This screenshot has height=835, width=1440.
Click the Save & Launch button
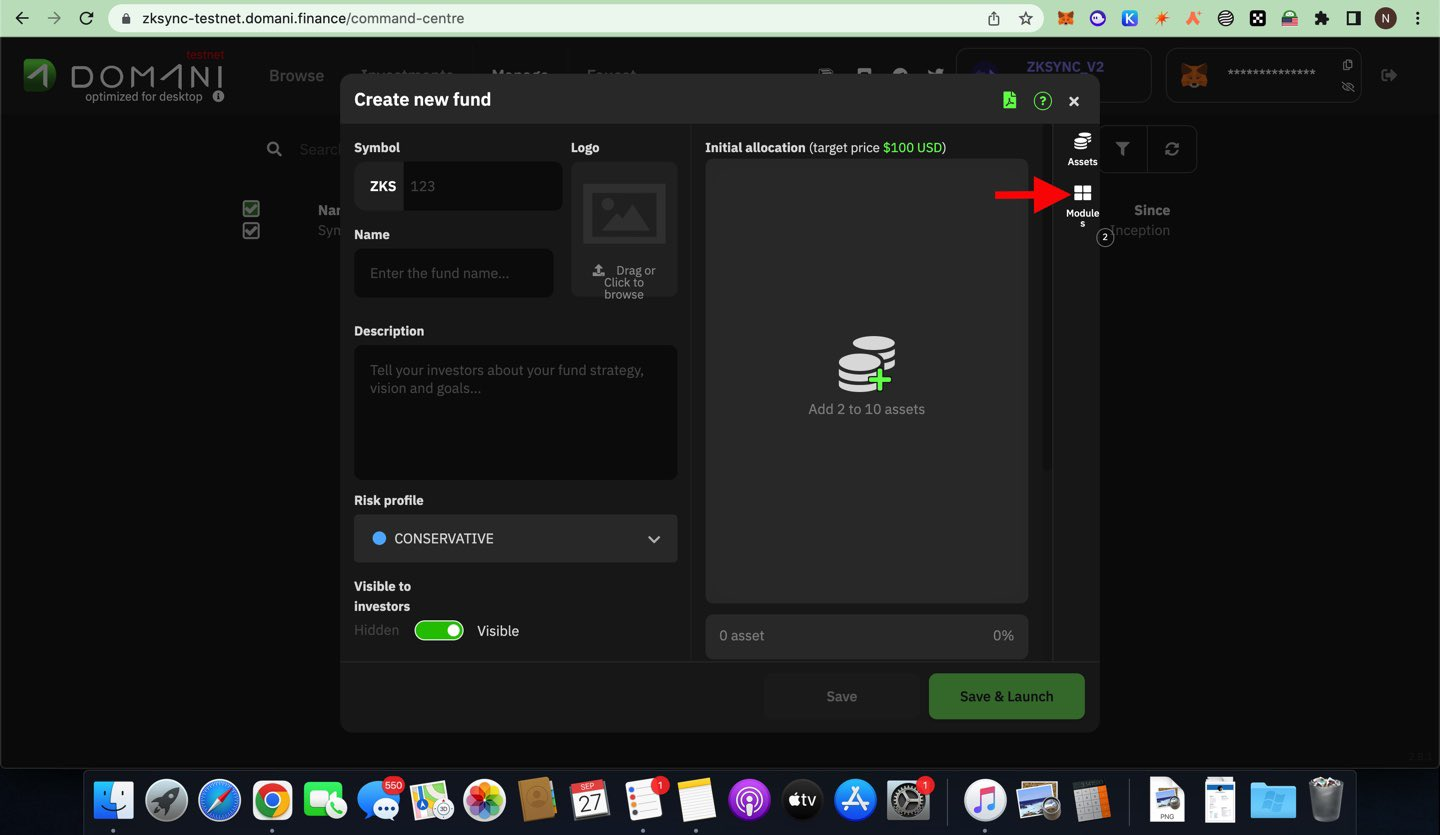pos(1006,696)
